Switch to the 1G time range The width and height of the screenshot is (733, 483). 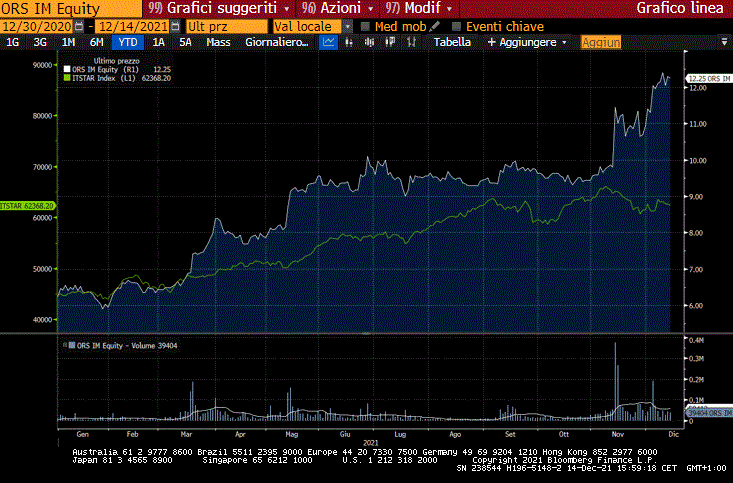point(13,42)
